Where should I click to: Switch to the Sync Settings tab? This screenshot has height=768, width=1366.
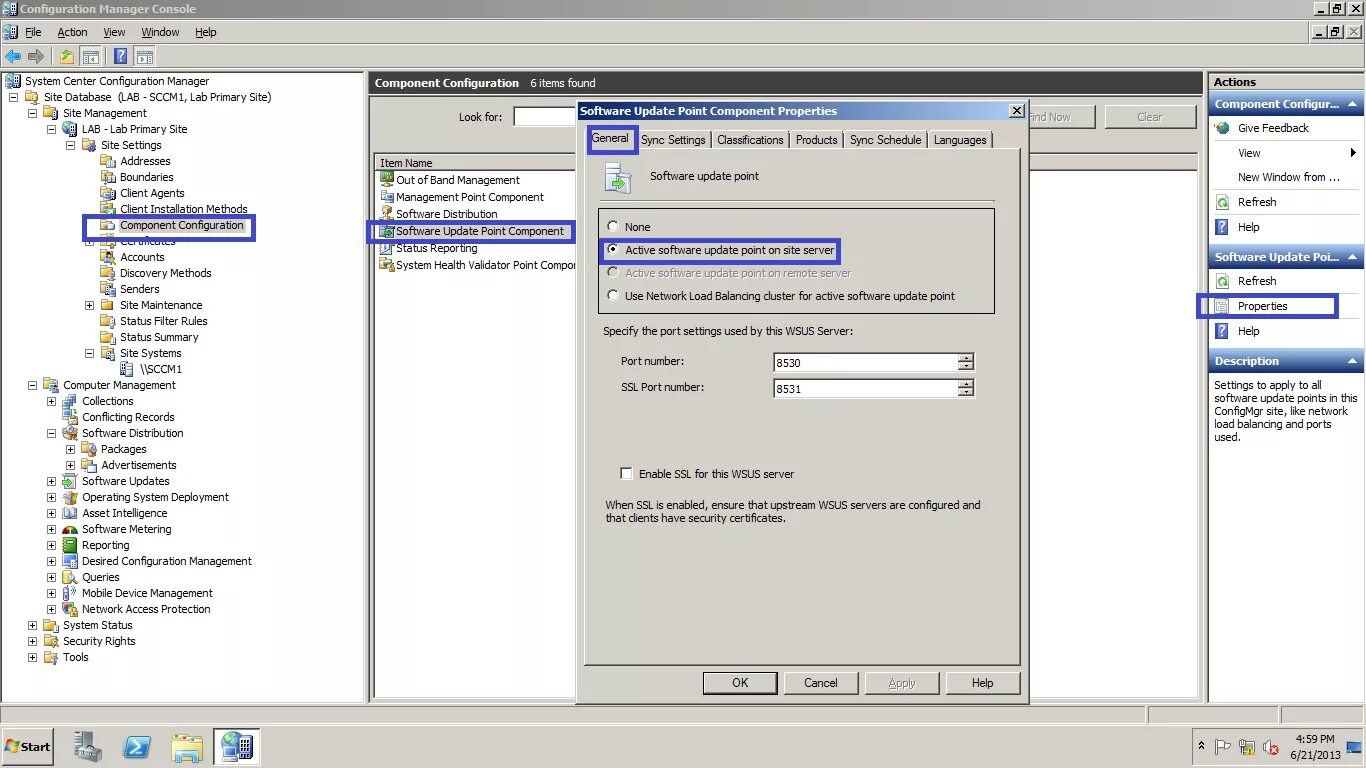point(673,140)
